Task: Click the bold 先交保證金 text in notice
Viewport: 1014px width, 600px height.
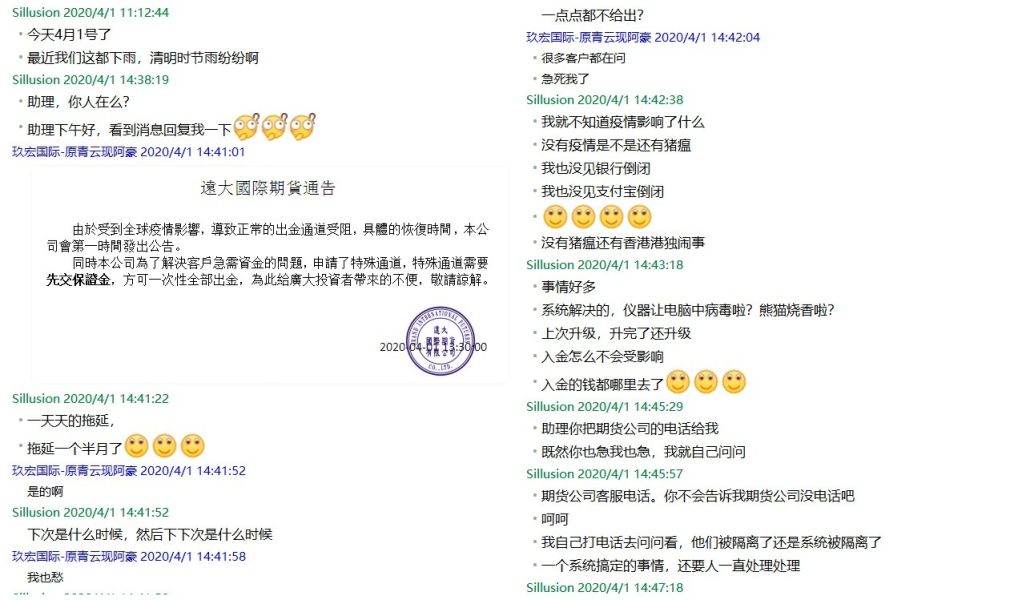Action: click(78, 280)
